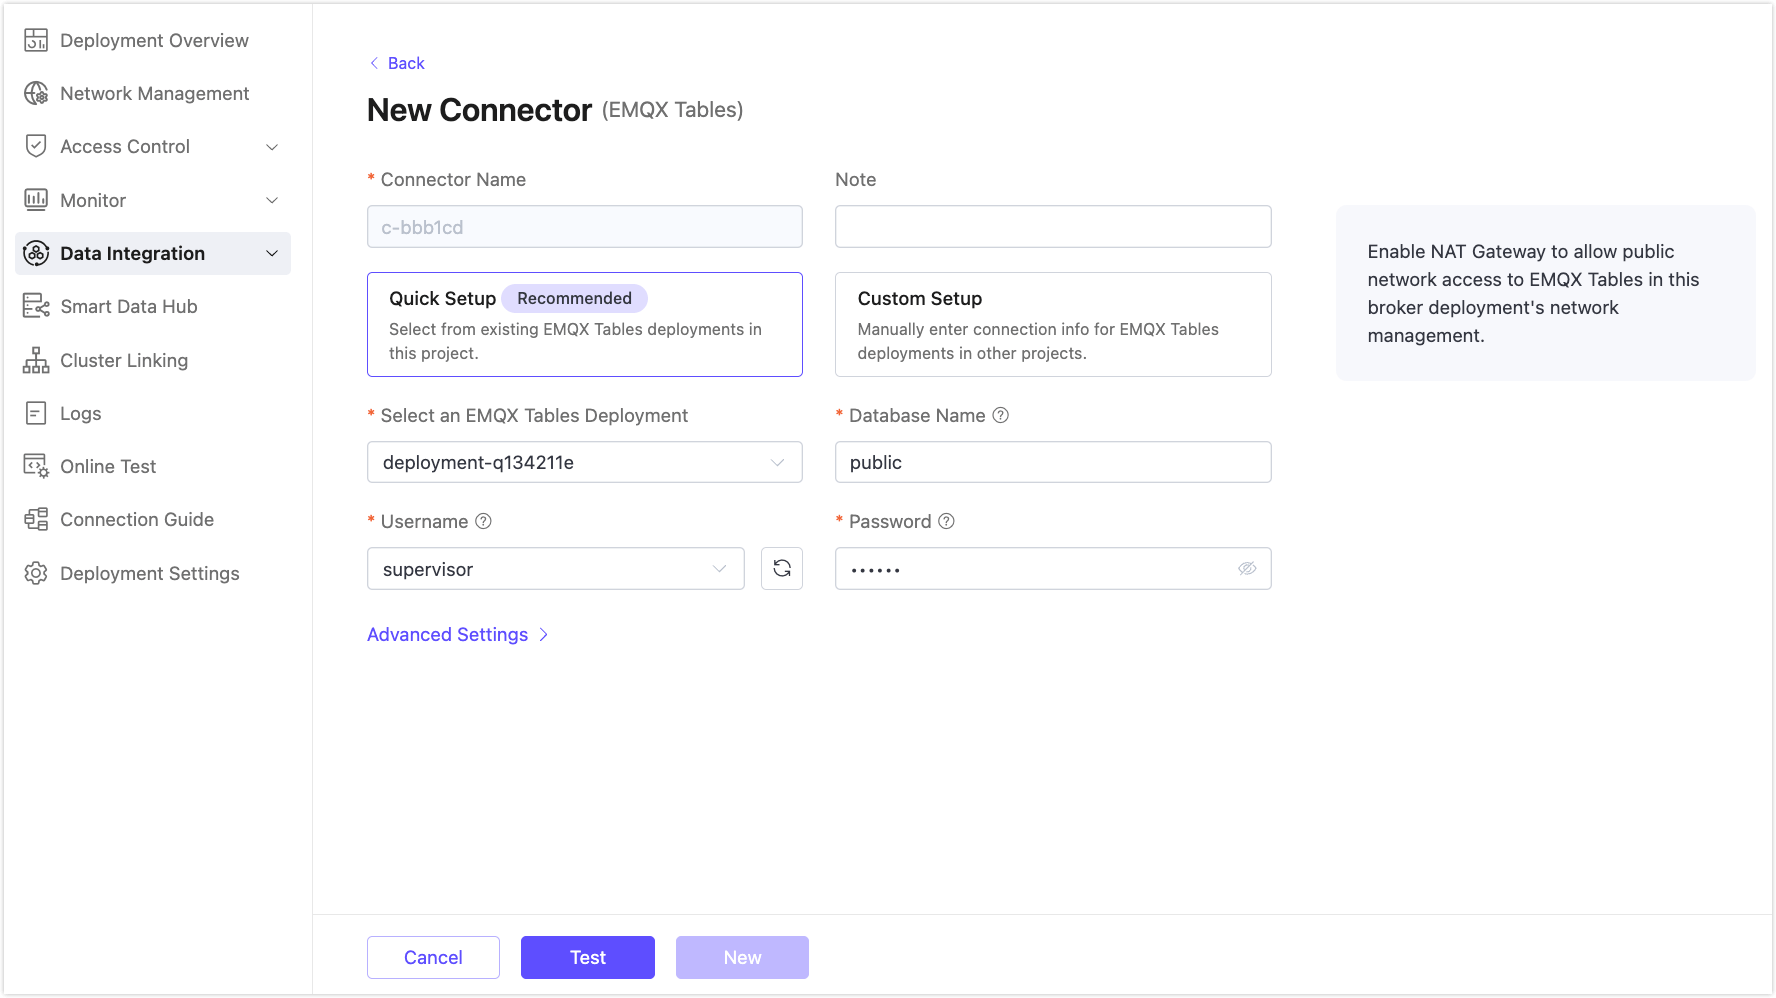
Task: Click the NAT Gateway info text
Action: point(1533,293)
